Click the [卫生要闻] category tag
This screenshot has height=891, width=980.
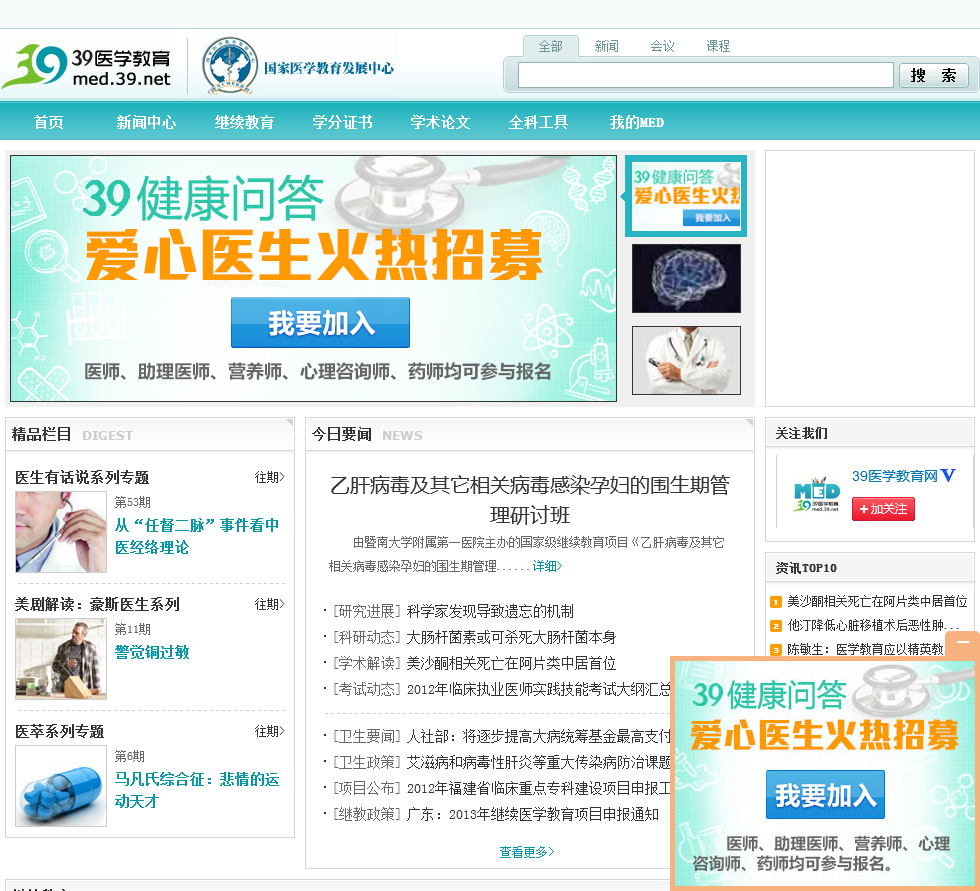366,737
